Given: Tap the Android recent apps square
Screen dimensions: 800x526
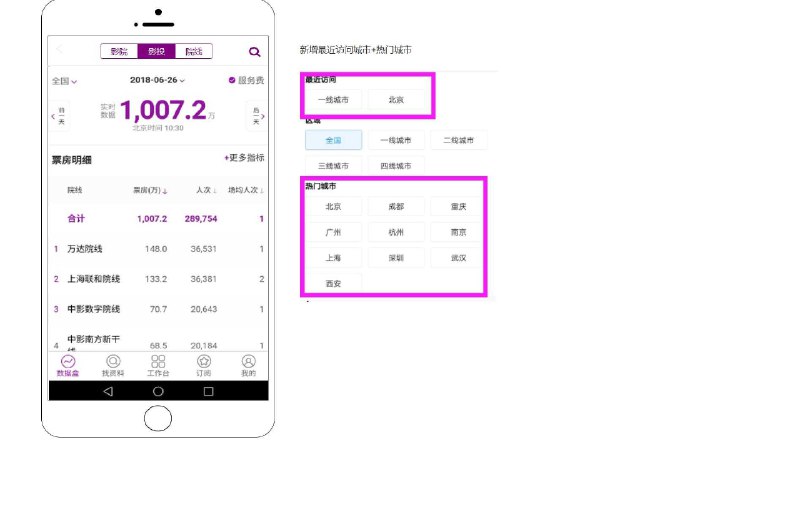Looking at the screenshot, I should click(208, 391).
